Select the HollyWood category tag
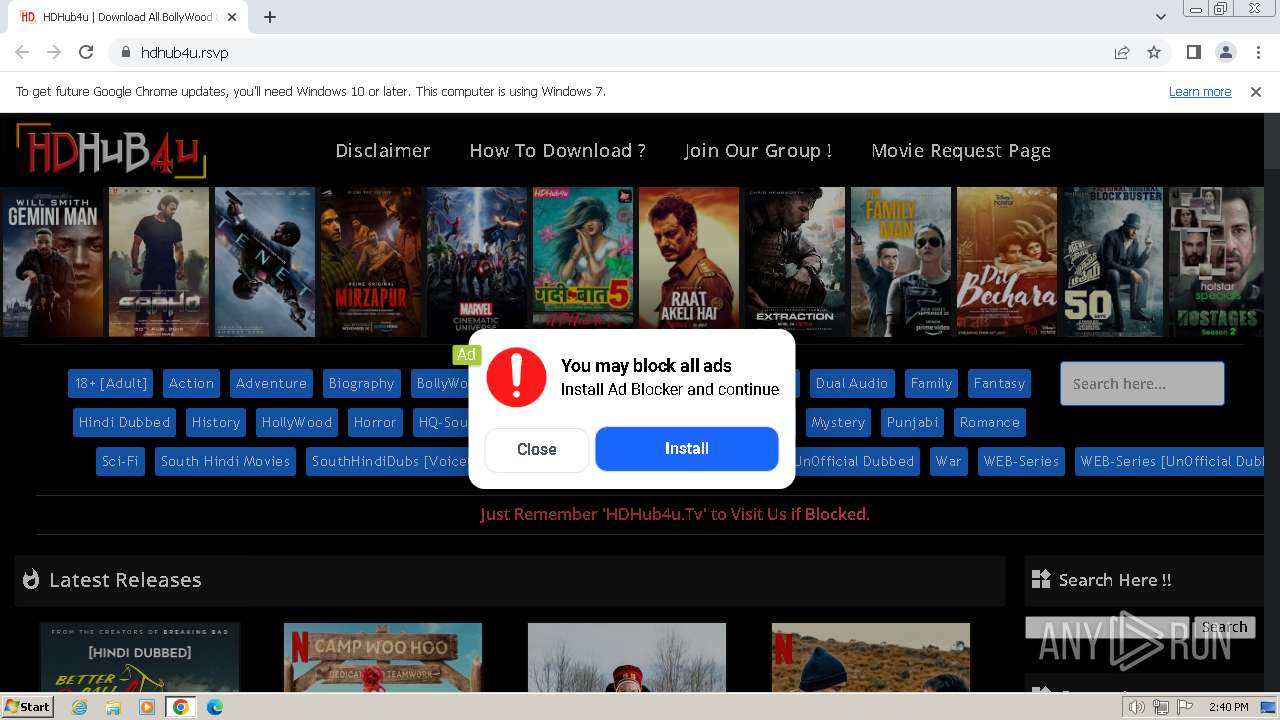 [296, 422]
